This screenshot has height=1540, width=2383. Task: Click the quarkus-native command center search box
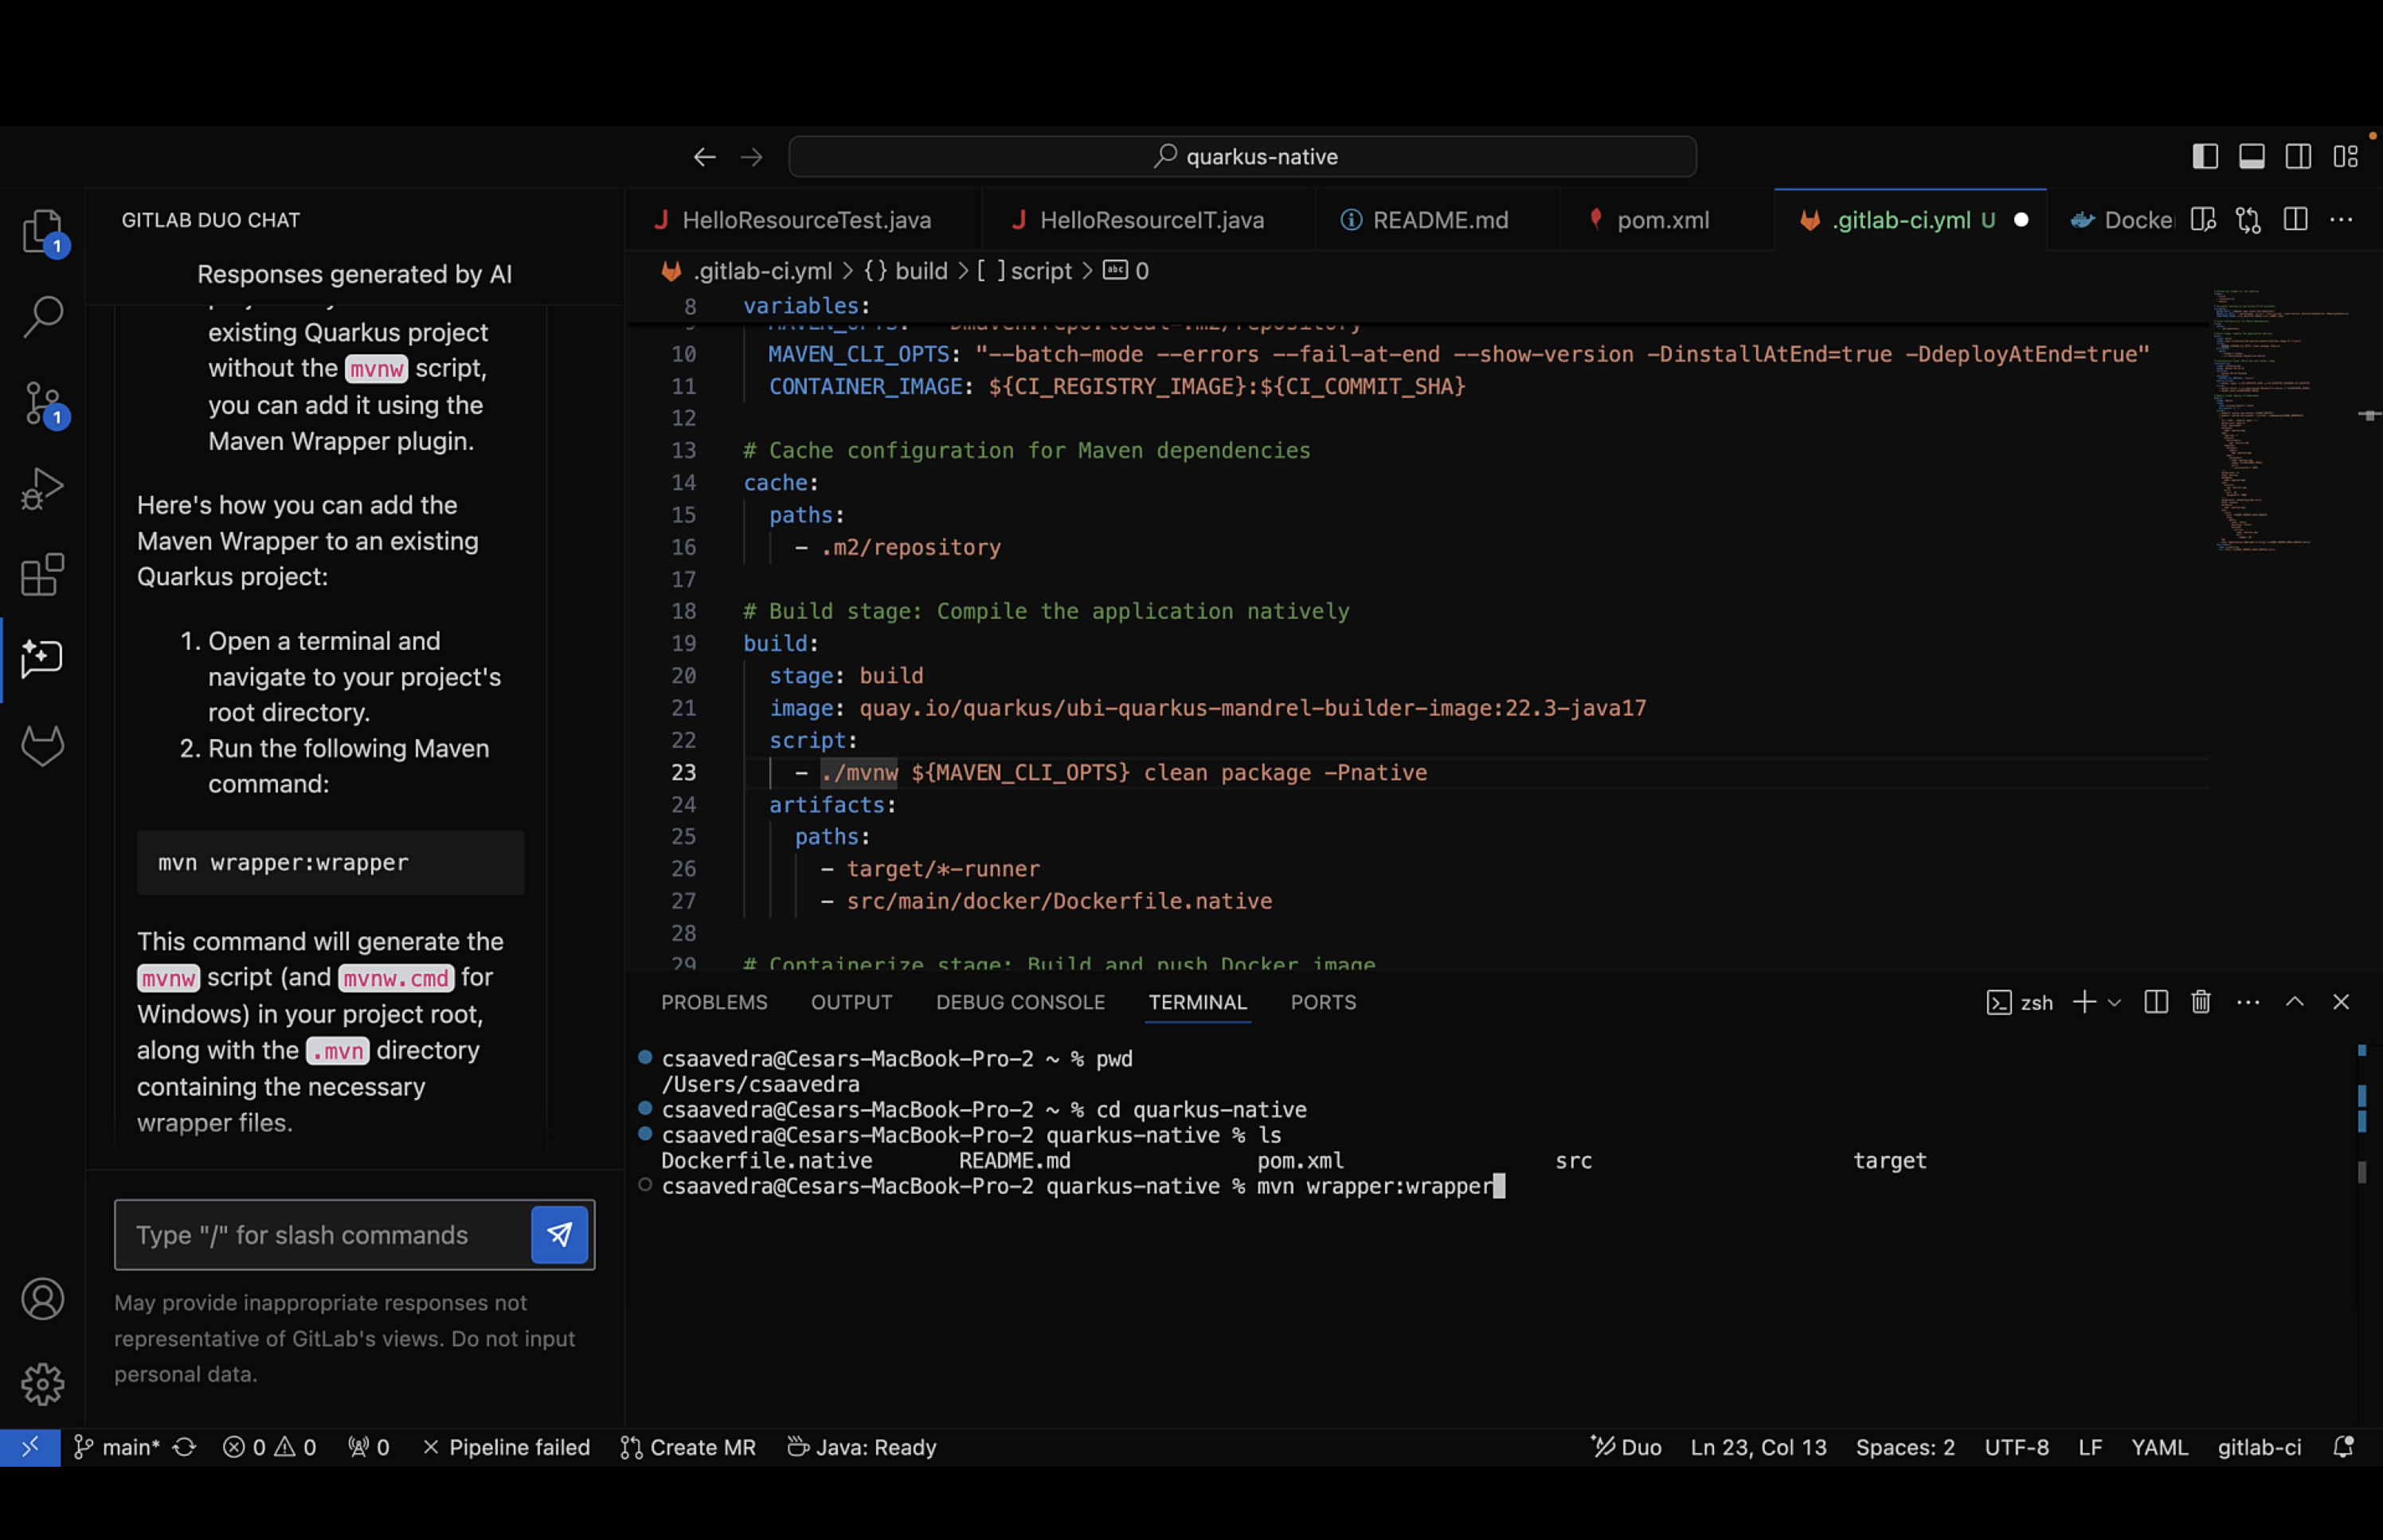pyautogui.click(x=1242, y=157)
